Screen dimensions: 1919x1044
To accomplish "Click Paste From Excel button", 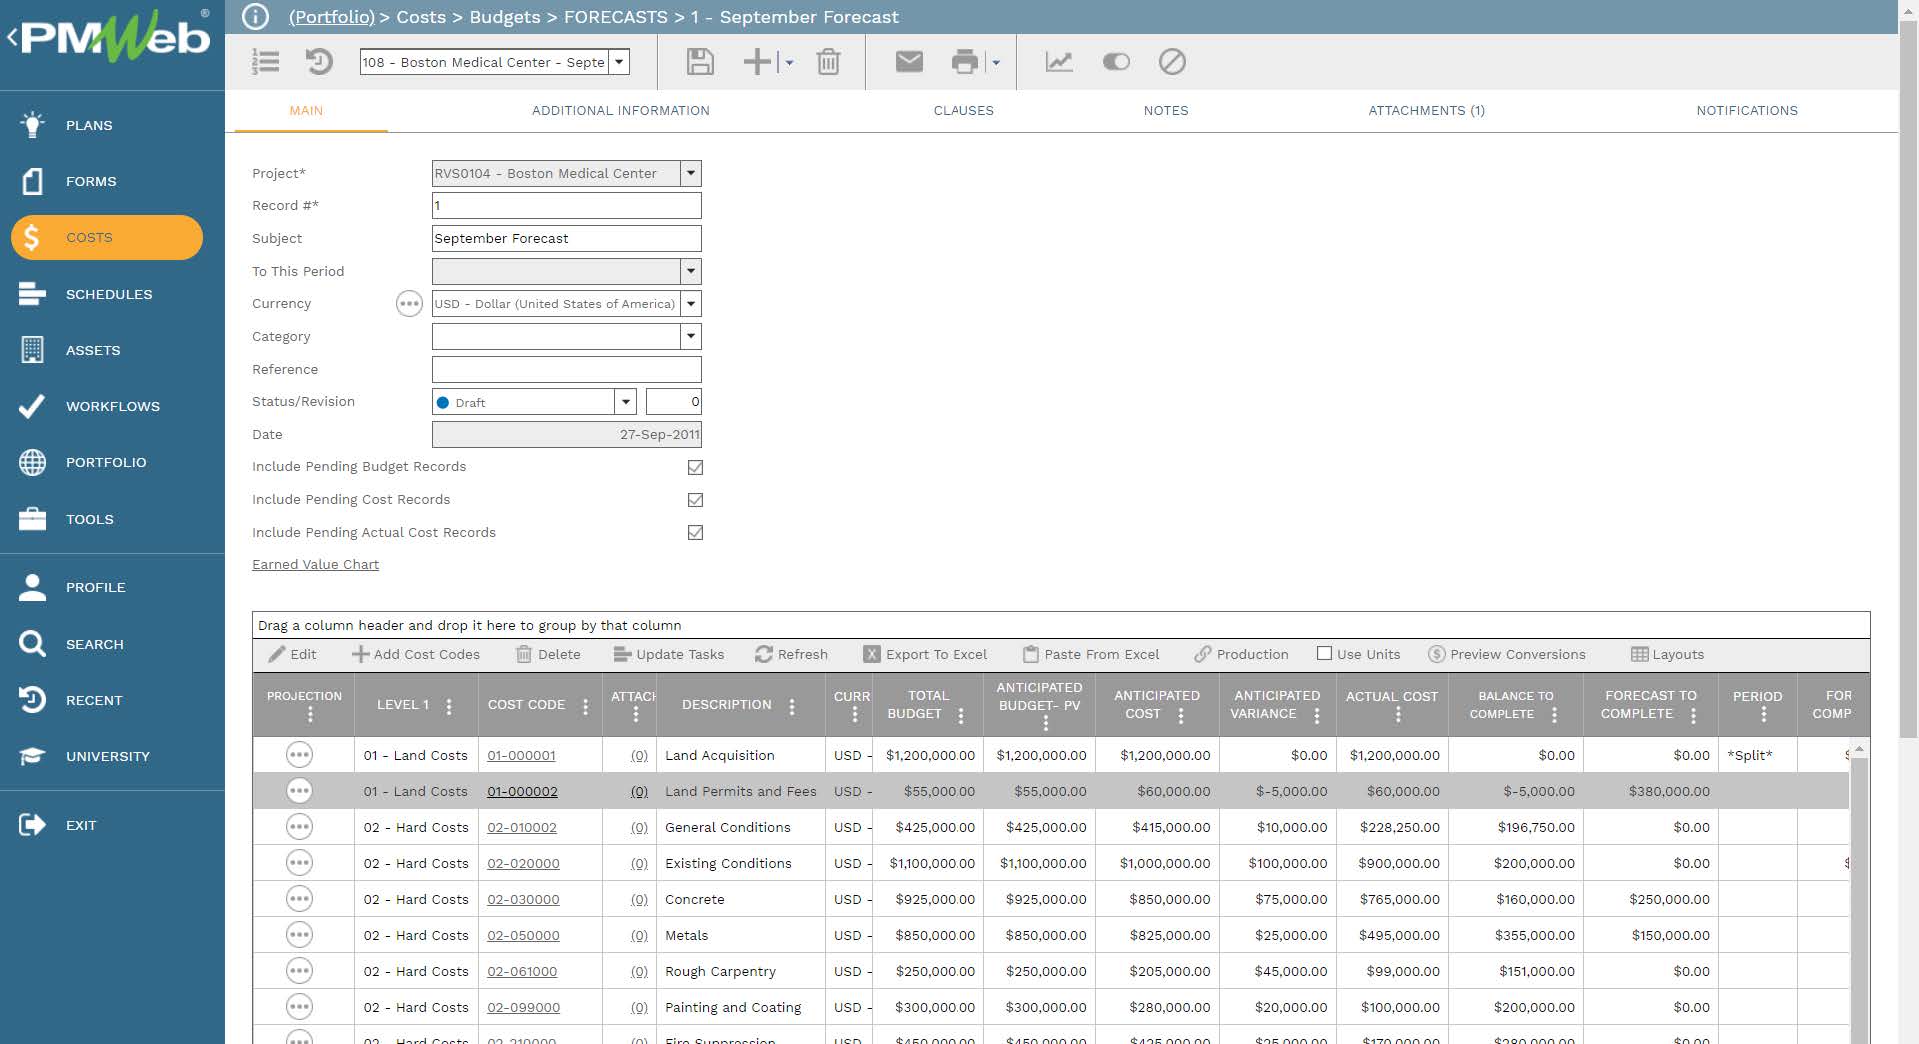I will point(1091,654).
